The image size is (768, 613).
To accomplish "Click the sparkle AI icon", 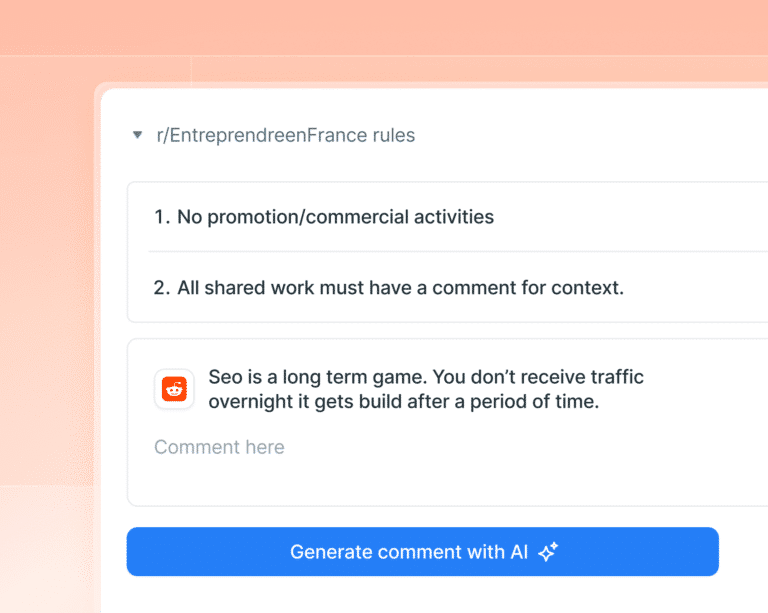I will click(x=548, y=551).
